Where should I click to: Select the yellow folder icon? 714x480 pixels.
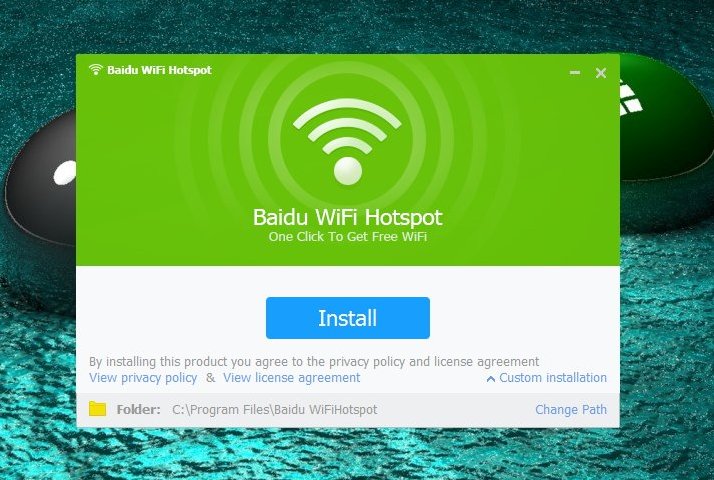(97, 409)
